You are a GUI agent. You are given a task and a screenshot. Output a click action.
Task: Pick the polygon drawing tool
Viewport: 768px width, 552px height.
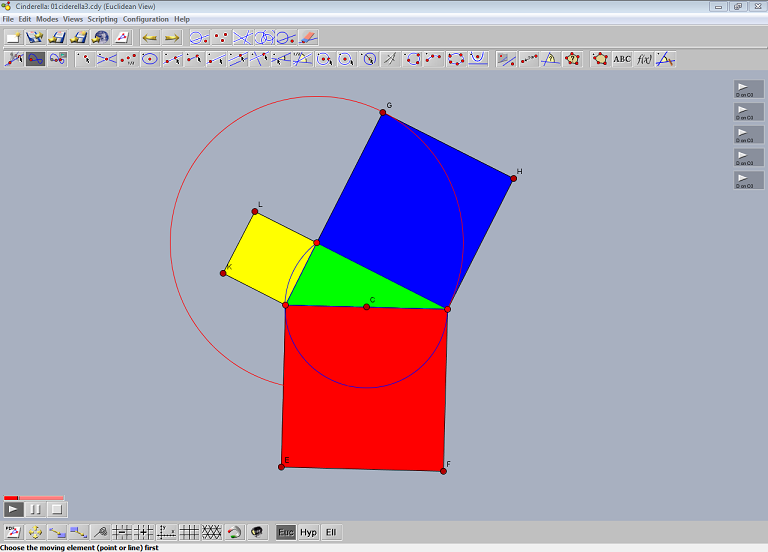[600, 59]
